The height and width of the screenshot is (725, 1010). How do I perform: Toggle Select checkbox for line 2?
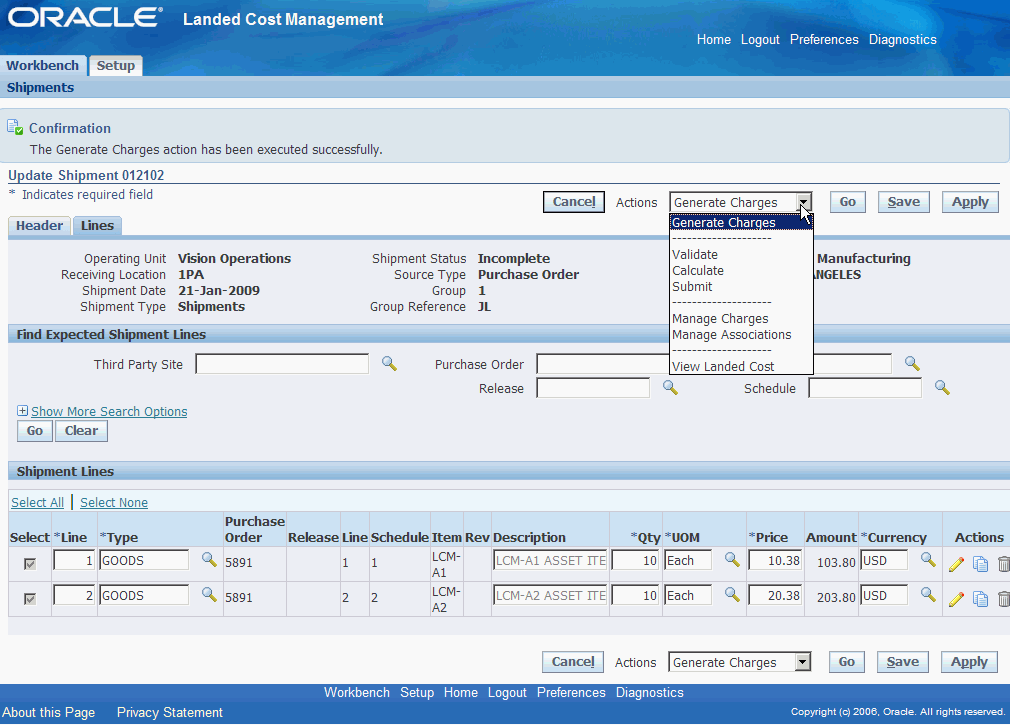pyautogui.click(x=30, y=599)
